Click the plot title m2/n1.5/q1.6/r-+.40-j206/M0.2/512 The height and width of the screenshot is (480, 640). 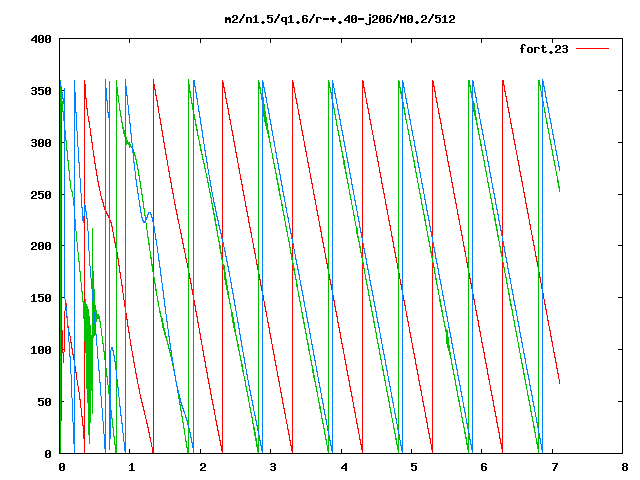[x=340, y=19]
